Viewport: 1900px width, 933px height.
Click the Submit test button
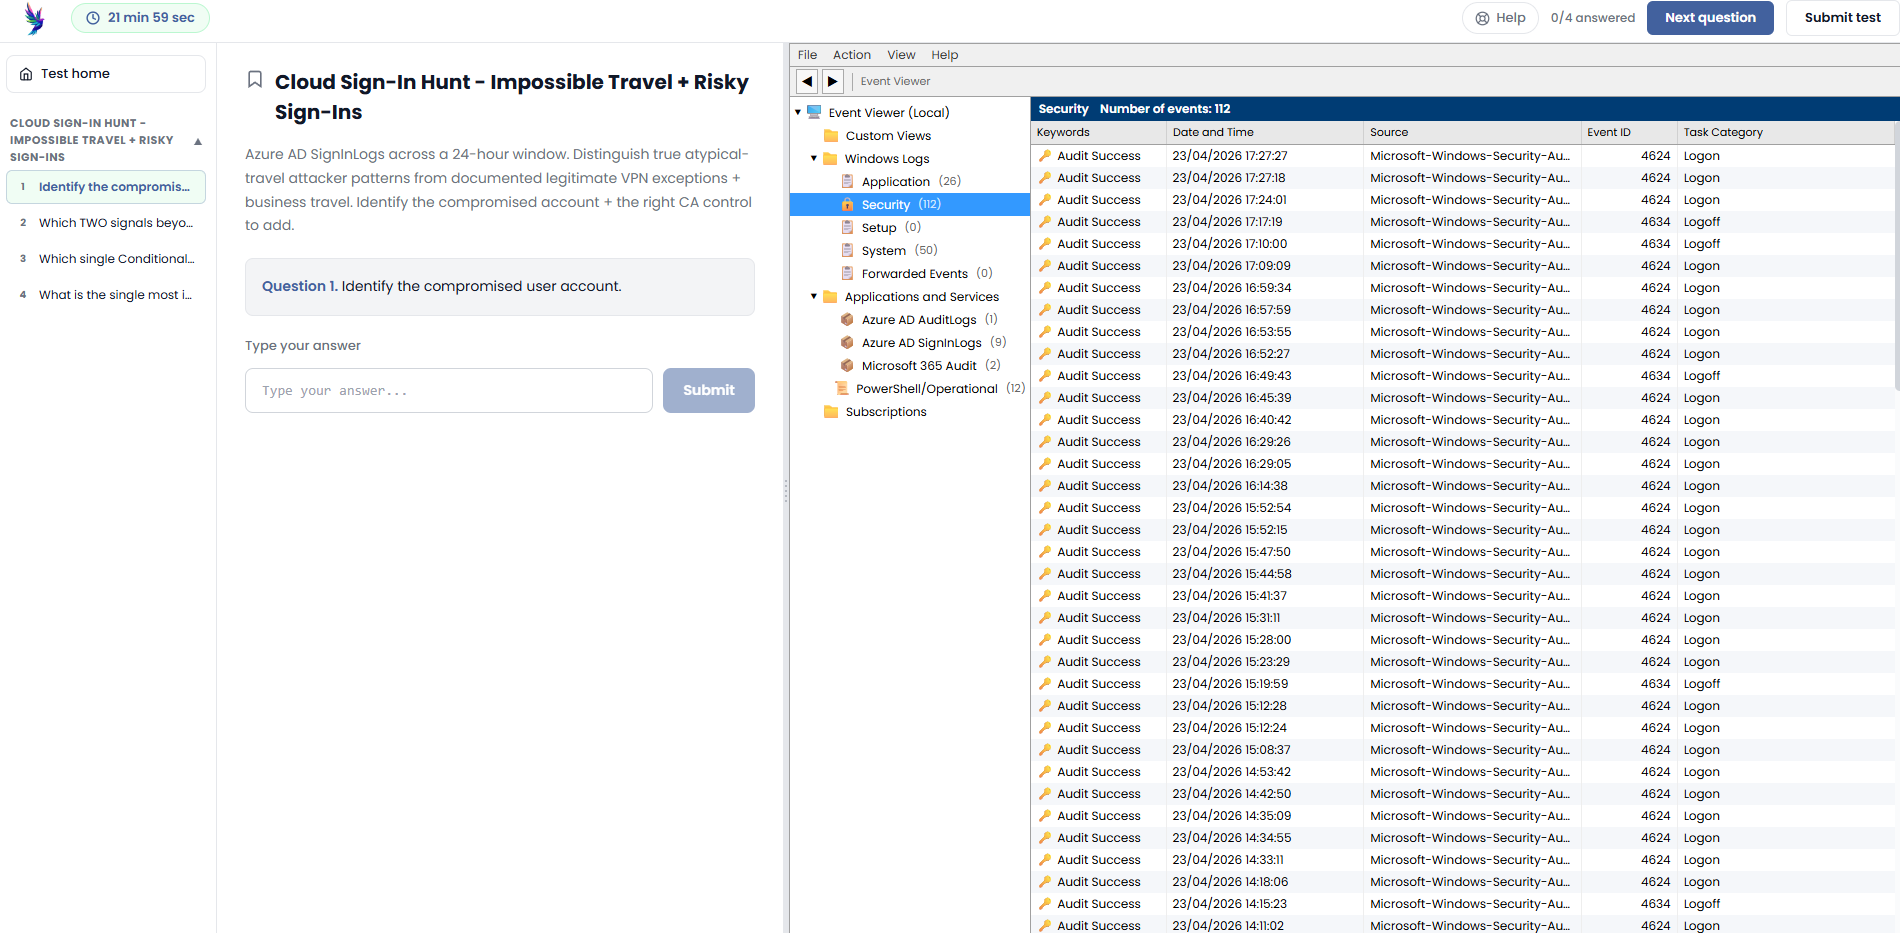(x=1842, y=18)
